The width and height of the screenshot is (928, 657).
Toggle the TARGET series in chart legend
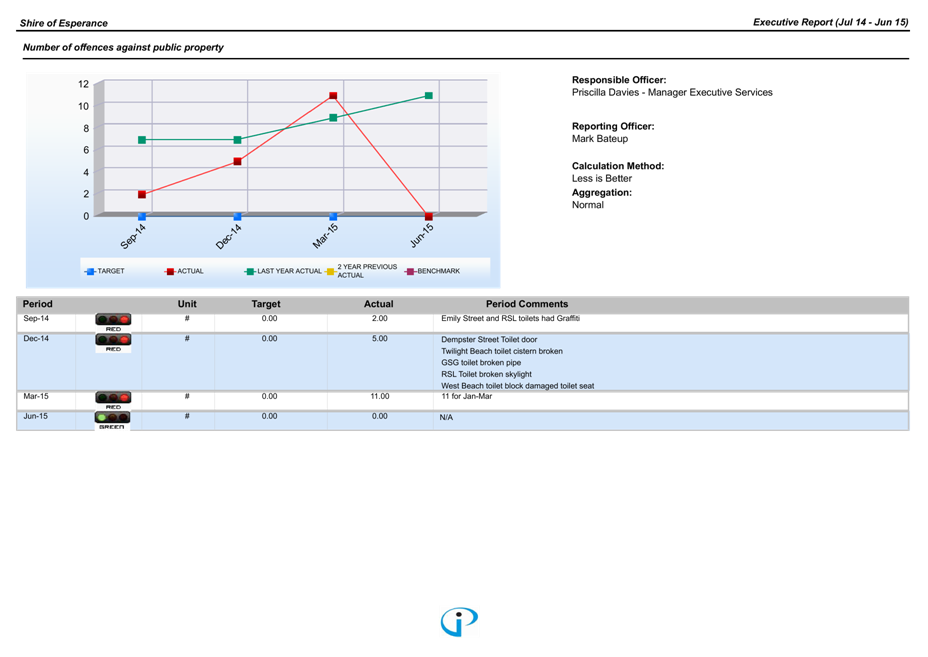tap(106, 271)
